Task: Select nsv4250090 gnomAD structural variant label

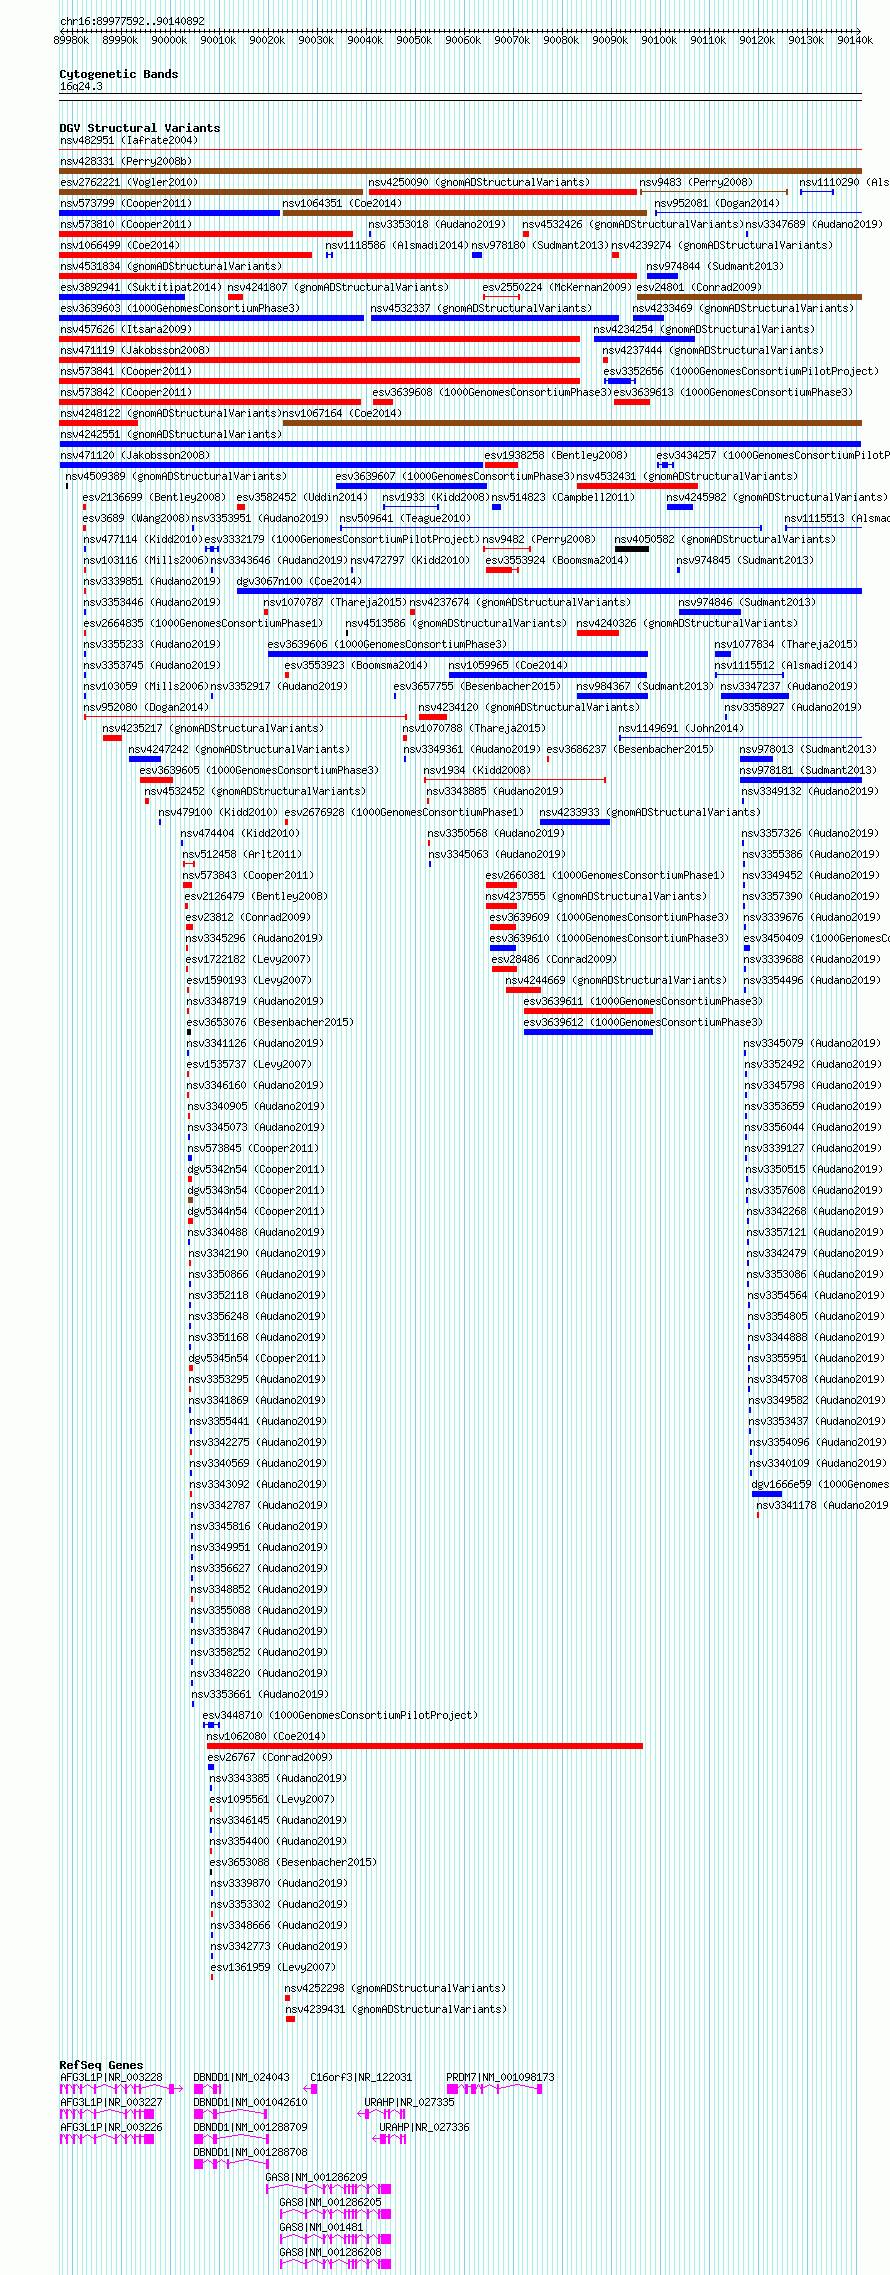Action: click(479, 182)
